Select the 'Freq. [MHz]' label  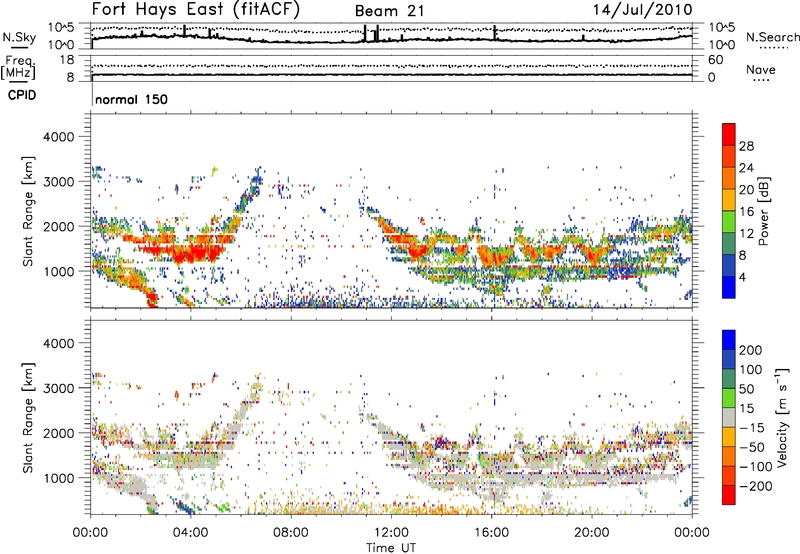[x=18, y=67]
